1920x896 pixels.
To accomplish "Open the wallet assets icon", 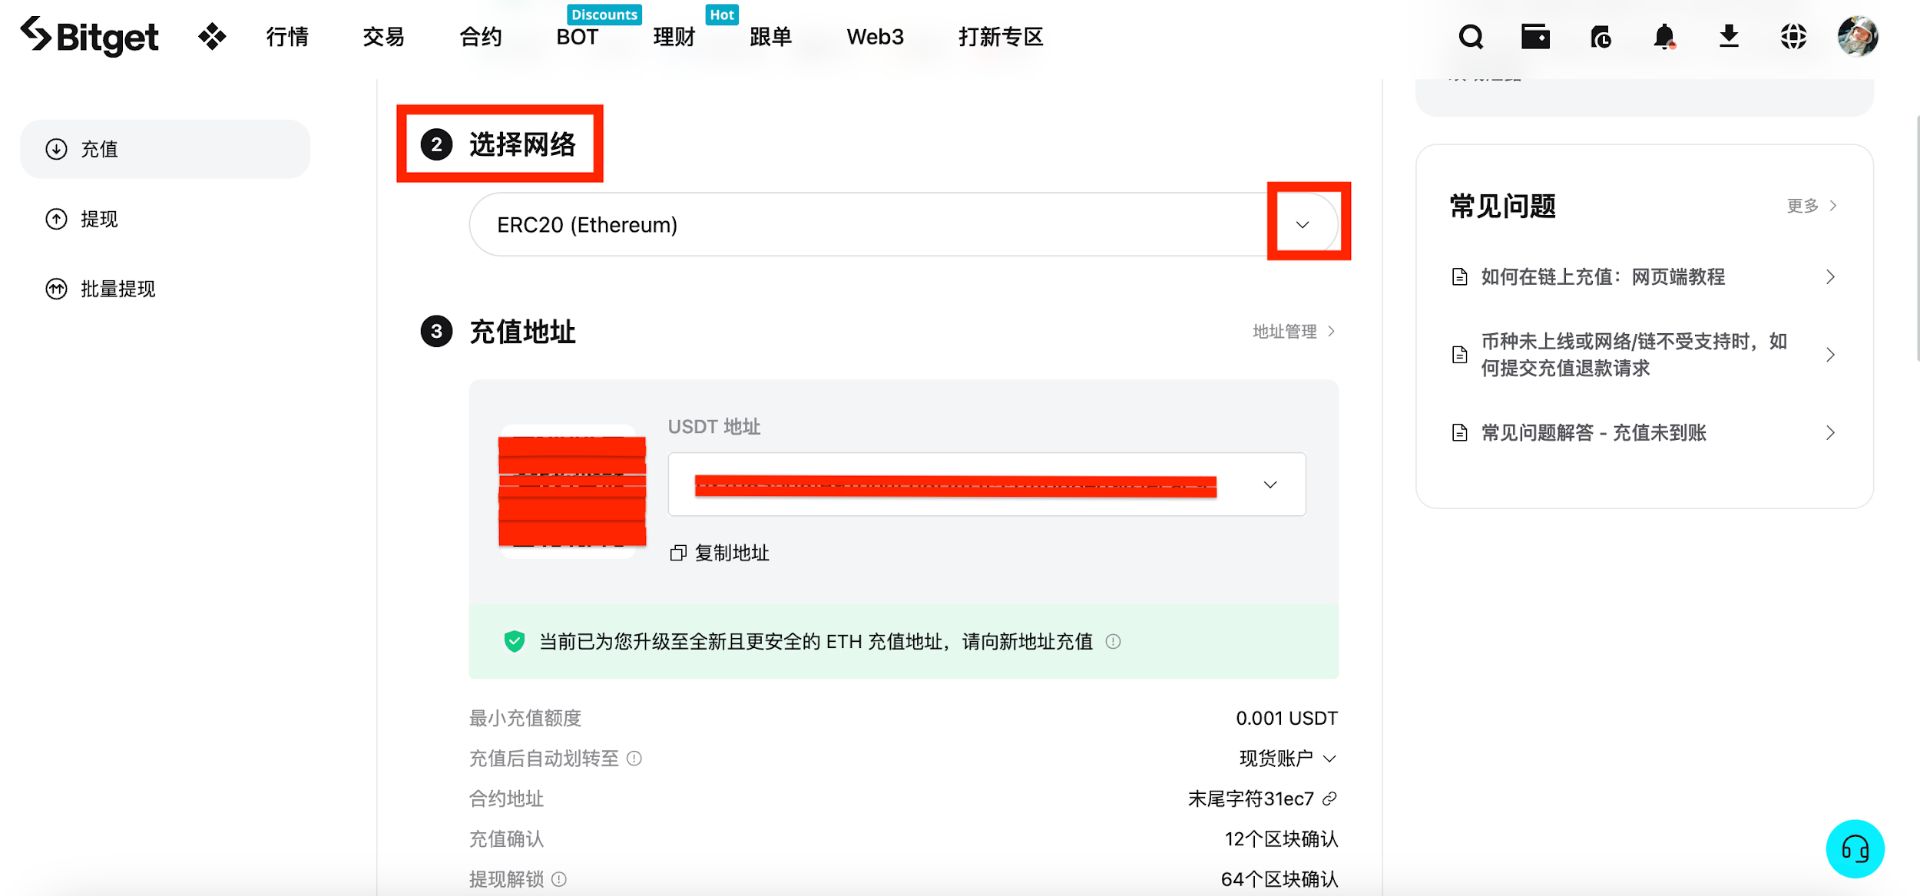I will point(1535,37).
